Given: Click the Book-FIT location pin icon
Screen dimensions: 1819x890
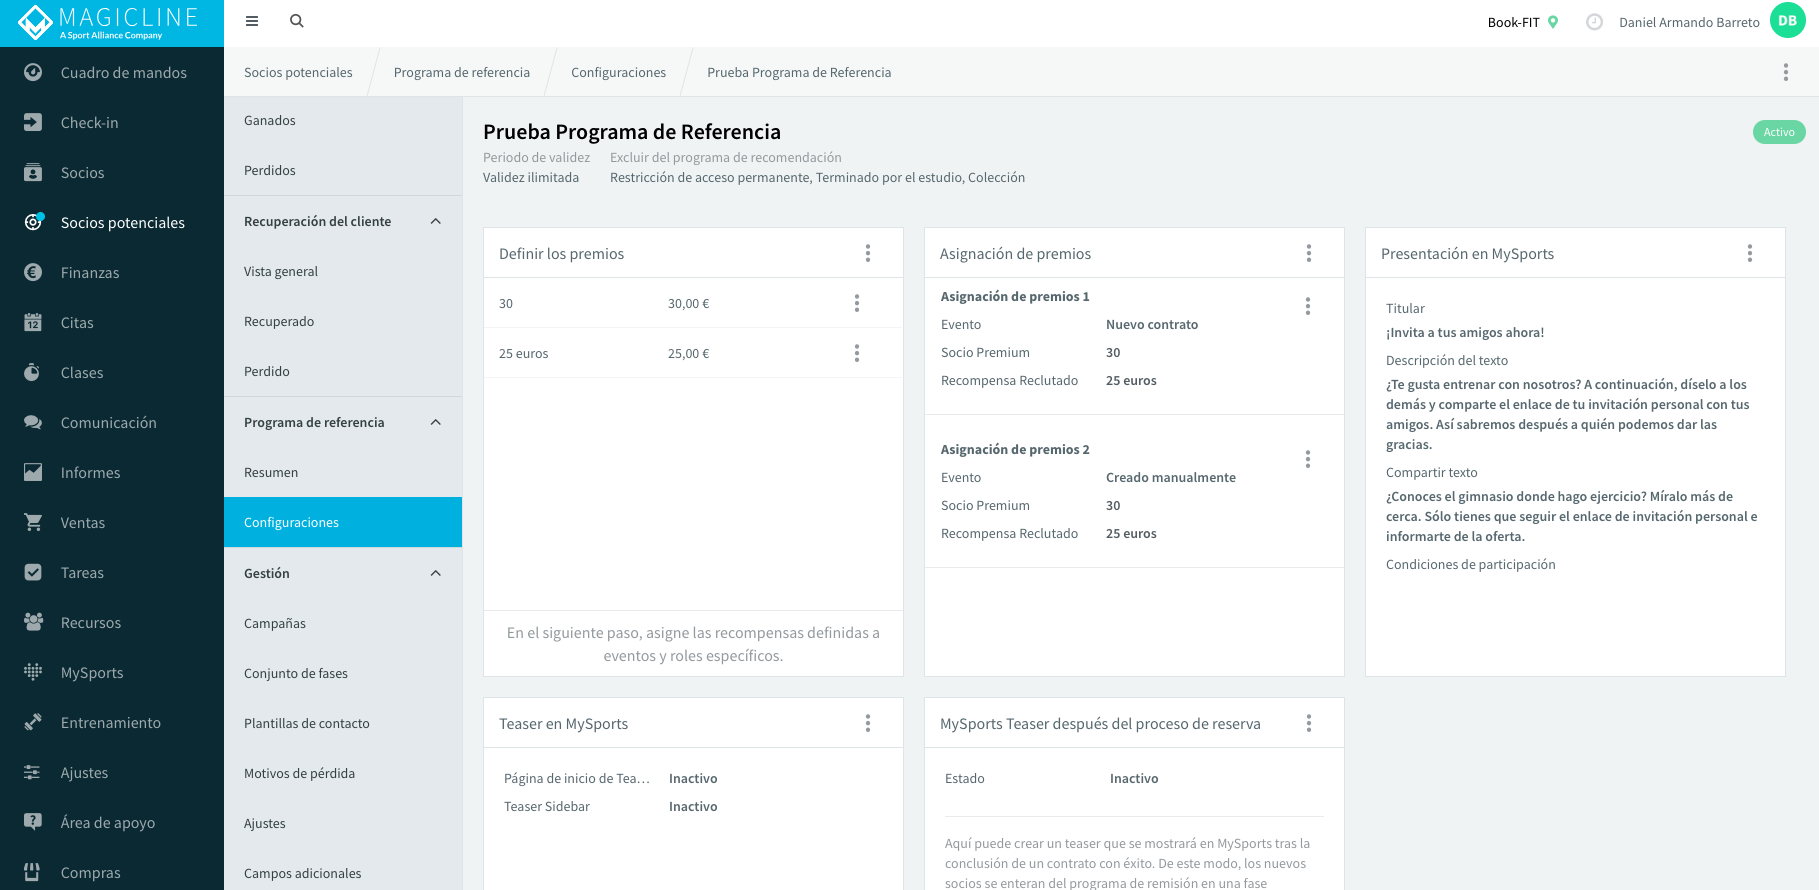Looking at the screenshot, I should [1553, 22].
